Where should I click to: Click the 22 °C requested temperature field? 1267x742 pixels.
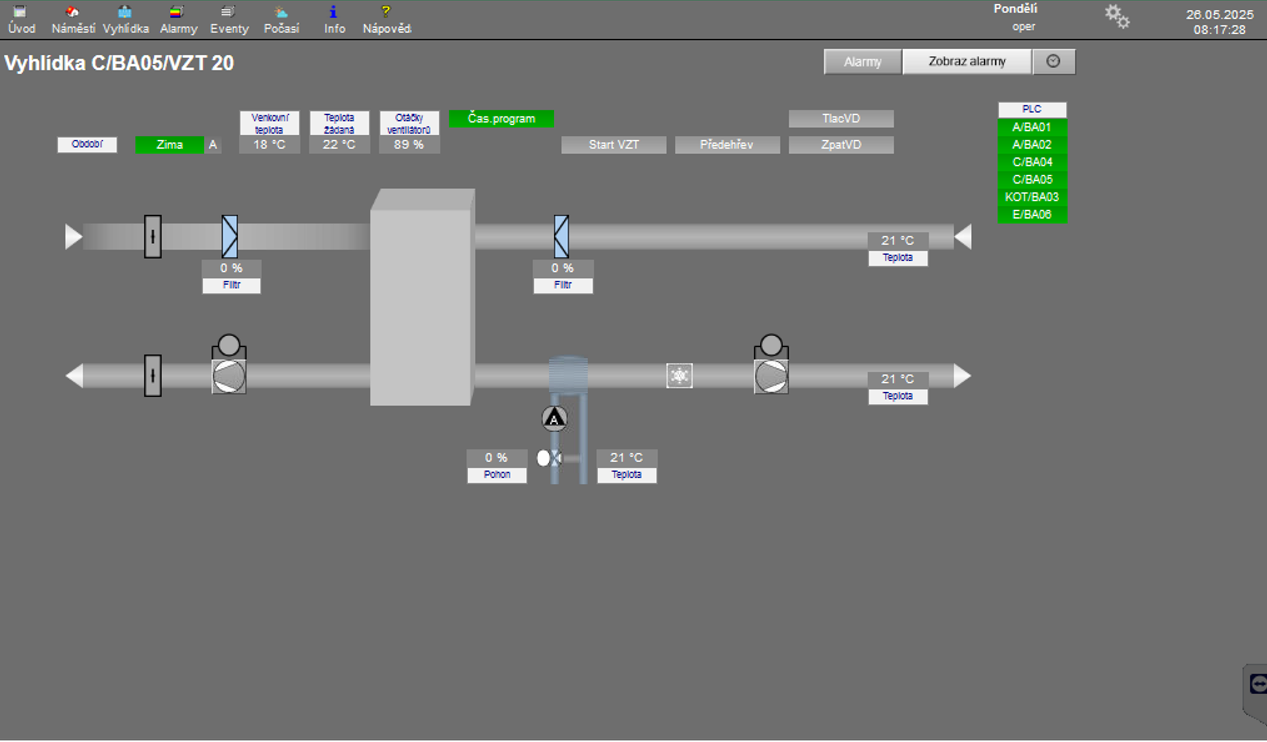(x=339, y=145)
